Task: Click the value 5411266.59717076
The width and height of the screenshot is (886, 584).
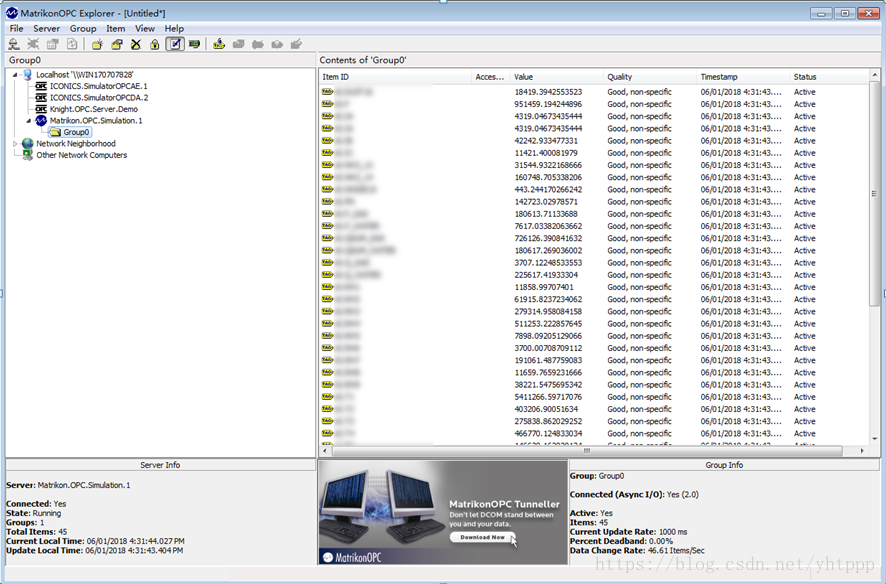Action: (x=548, y=397)
